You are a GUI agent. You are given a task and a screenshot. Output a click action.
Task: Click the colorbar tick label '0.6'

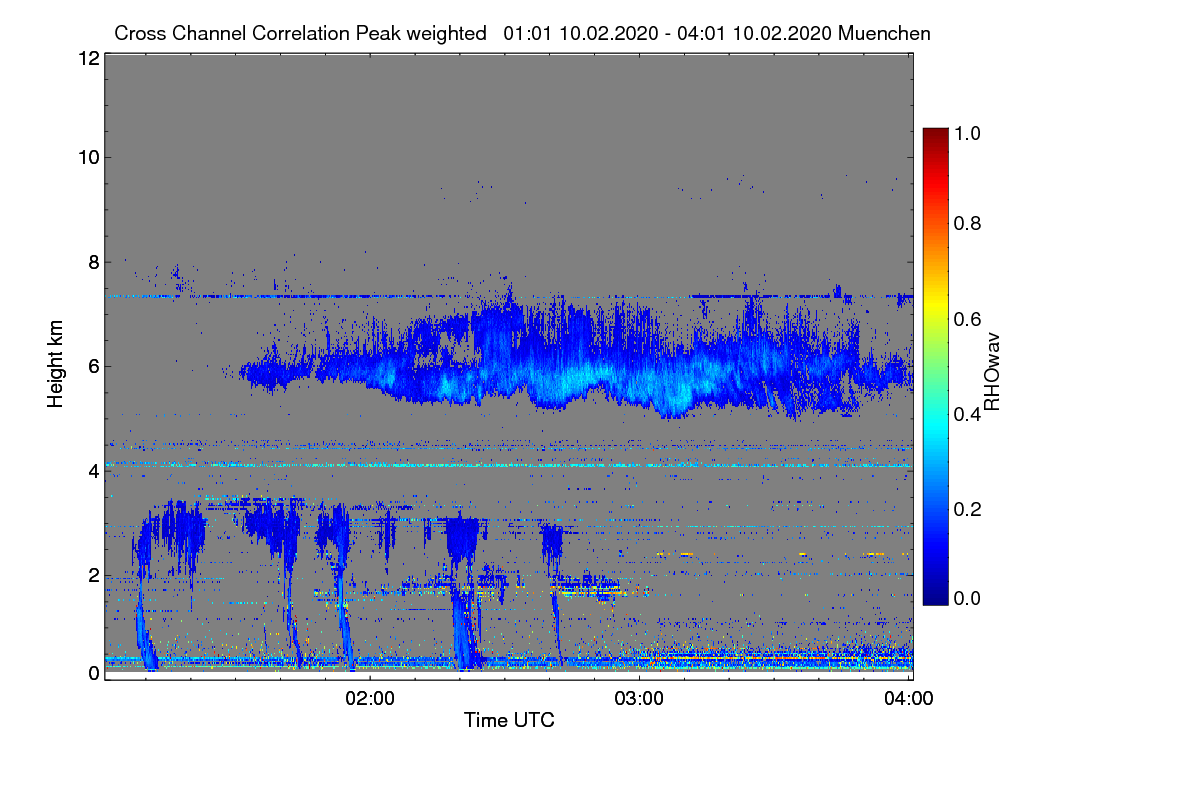(x=966, y=319)
